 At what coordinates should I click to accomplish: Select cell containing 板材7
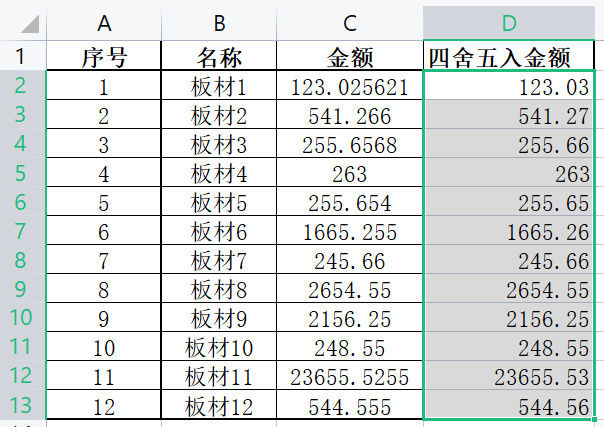[x=219, y=260]
